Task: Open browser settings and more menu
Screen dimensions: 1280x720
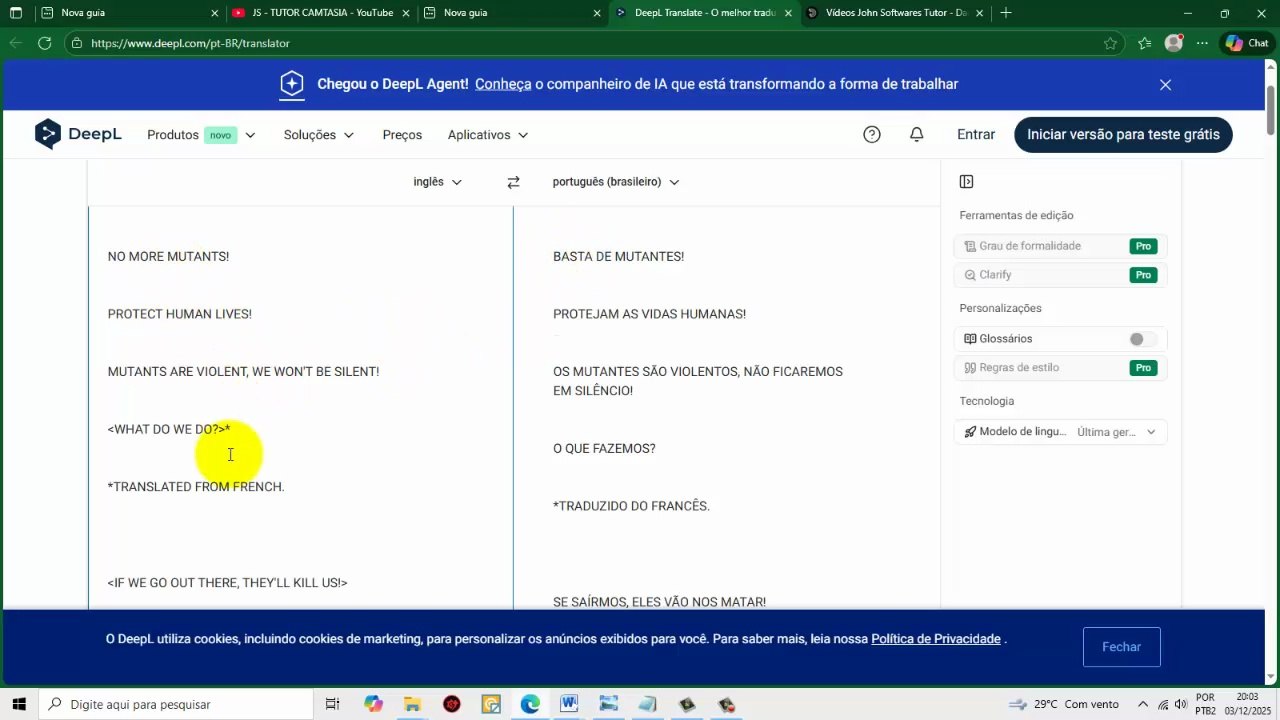Action: tap(1202, 43)
